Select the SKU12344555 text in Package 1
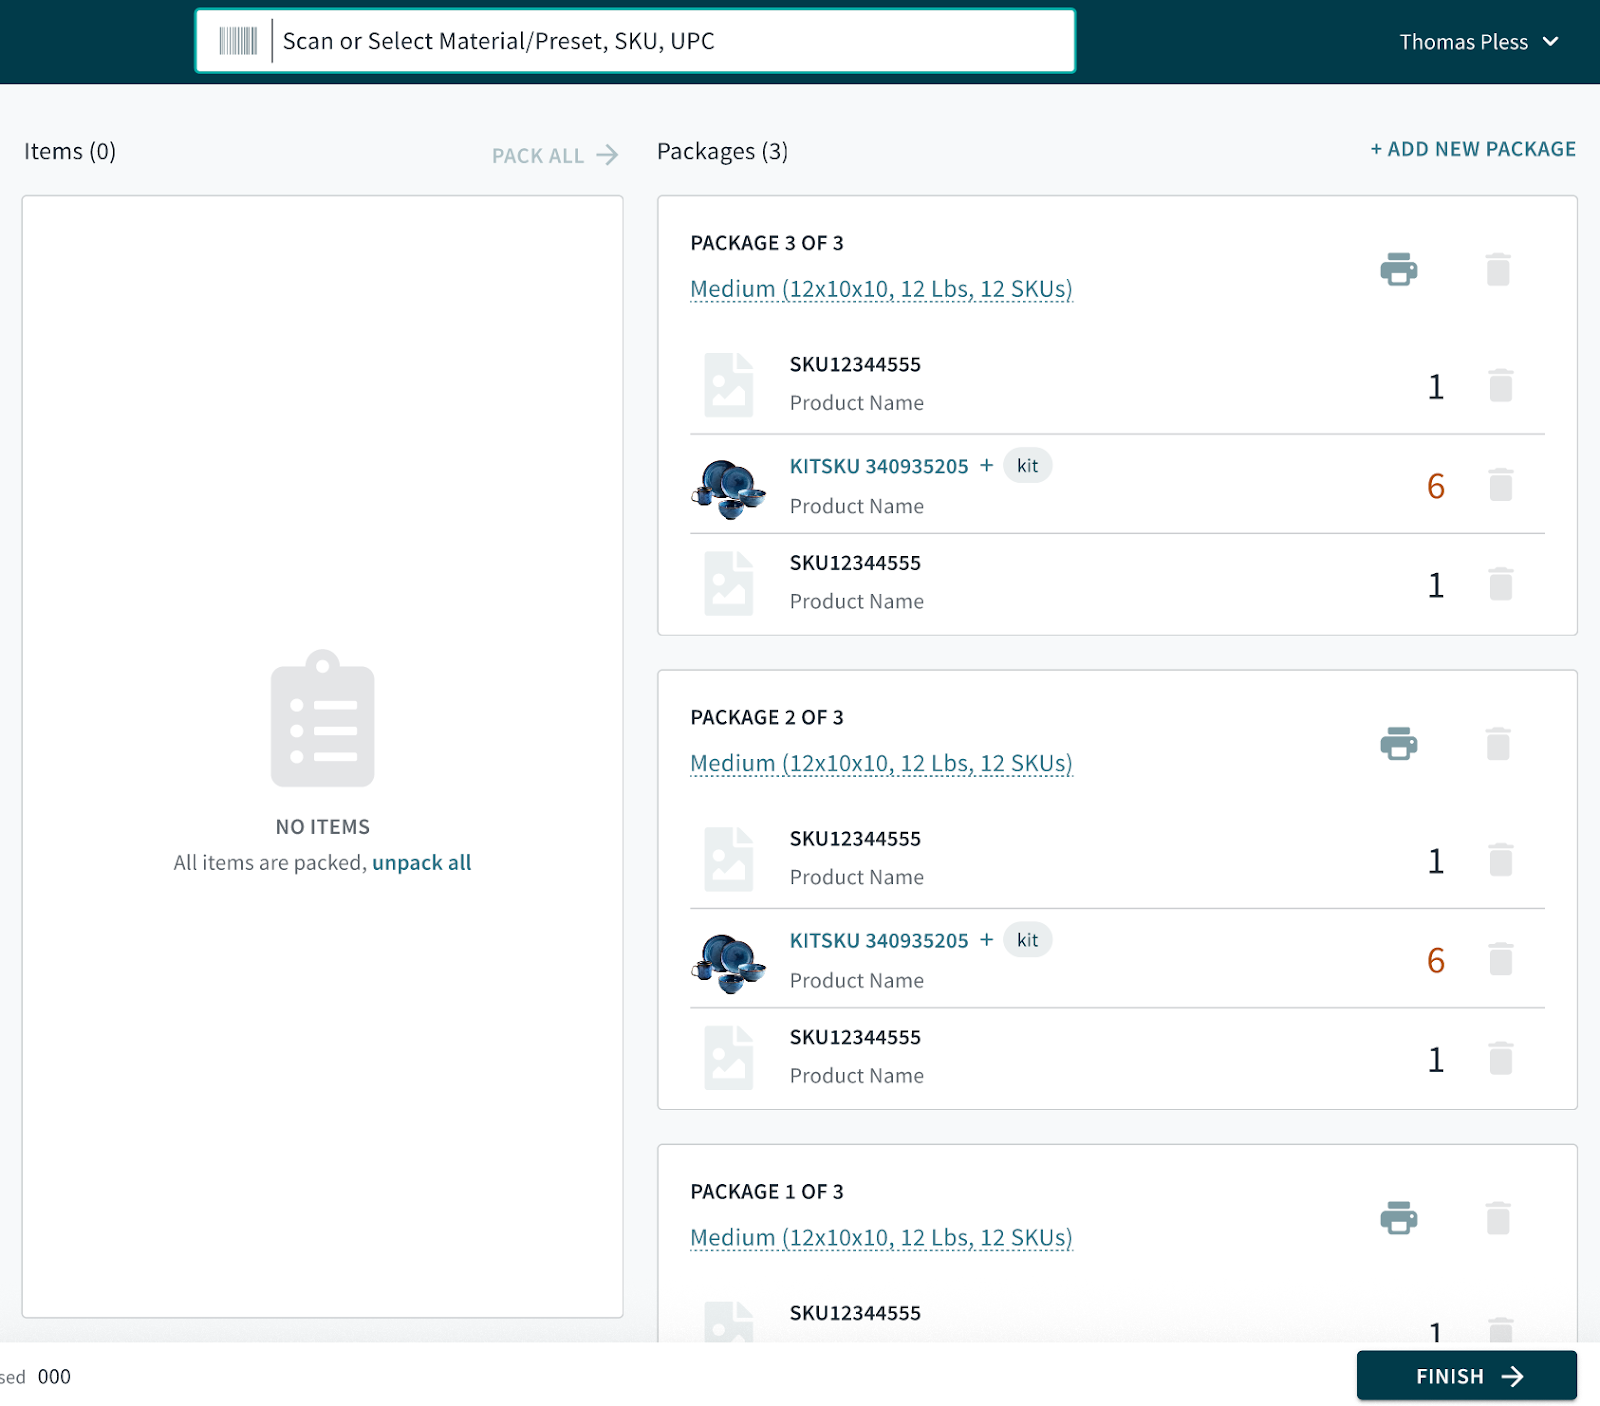This screenshot has width=1600, height=1406. point(855,1313)
